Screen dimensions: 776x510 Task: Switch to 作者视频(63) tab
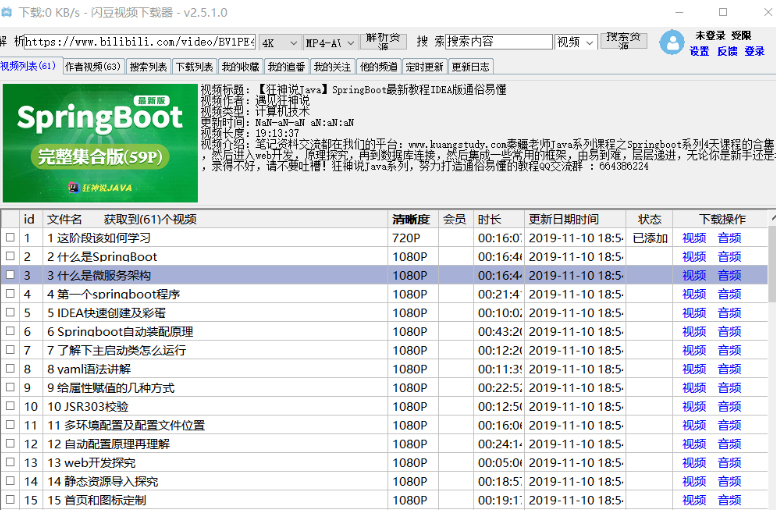click(x=93, y=67)
